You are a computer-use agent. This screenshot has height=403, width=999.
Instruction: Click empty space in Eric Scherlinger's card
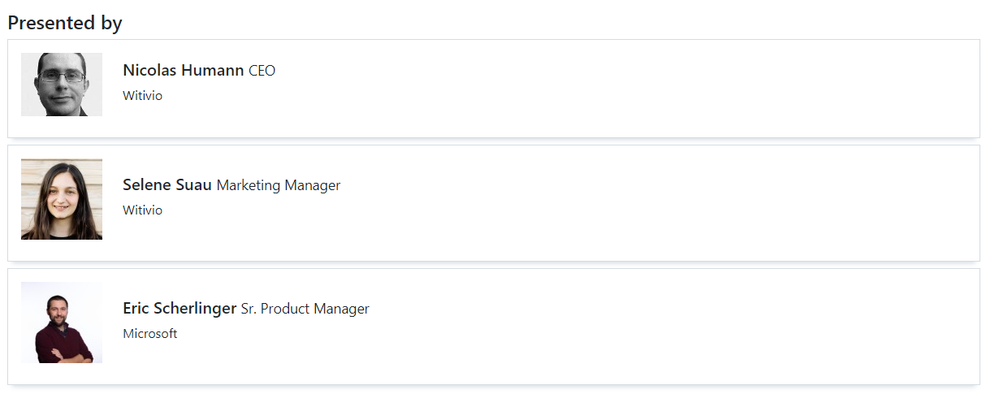(x=650, y=325)
